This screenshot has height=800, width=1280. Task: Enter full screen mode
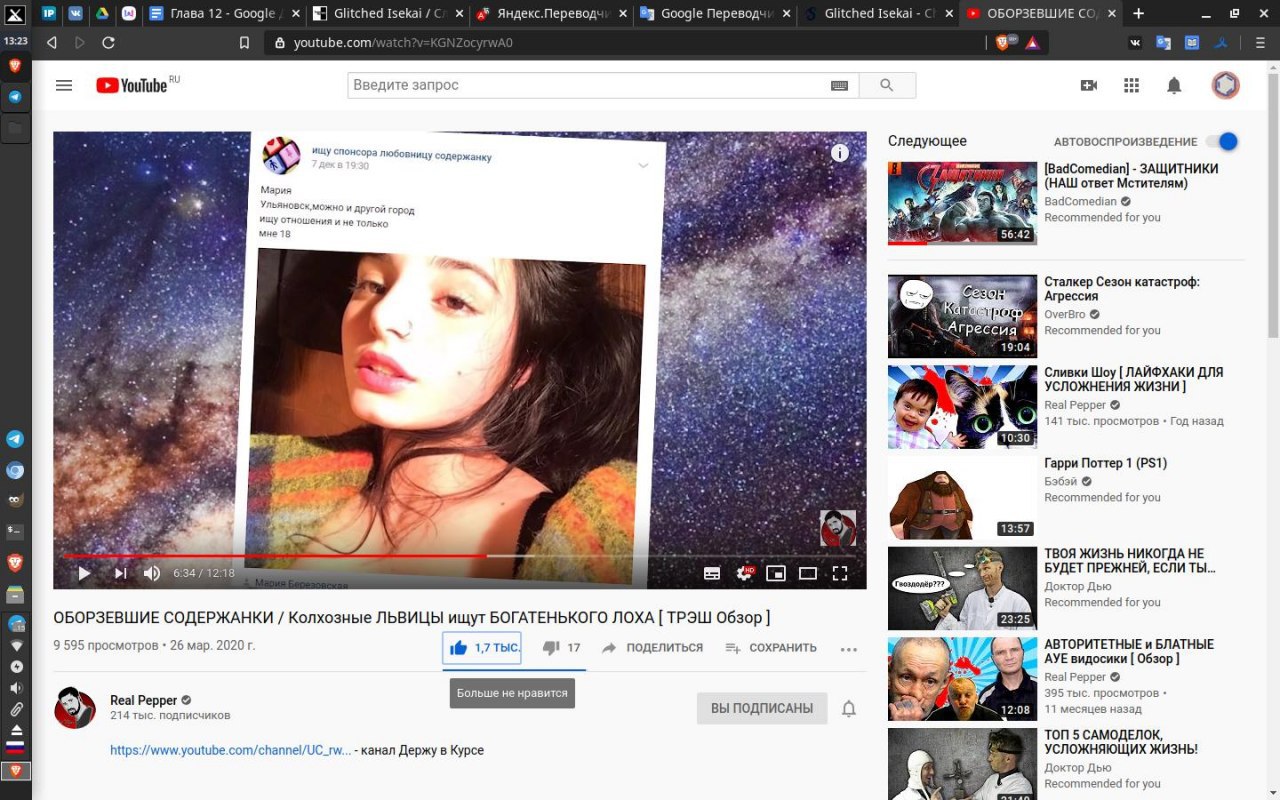(x=840, y=573)
